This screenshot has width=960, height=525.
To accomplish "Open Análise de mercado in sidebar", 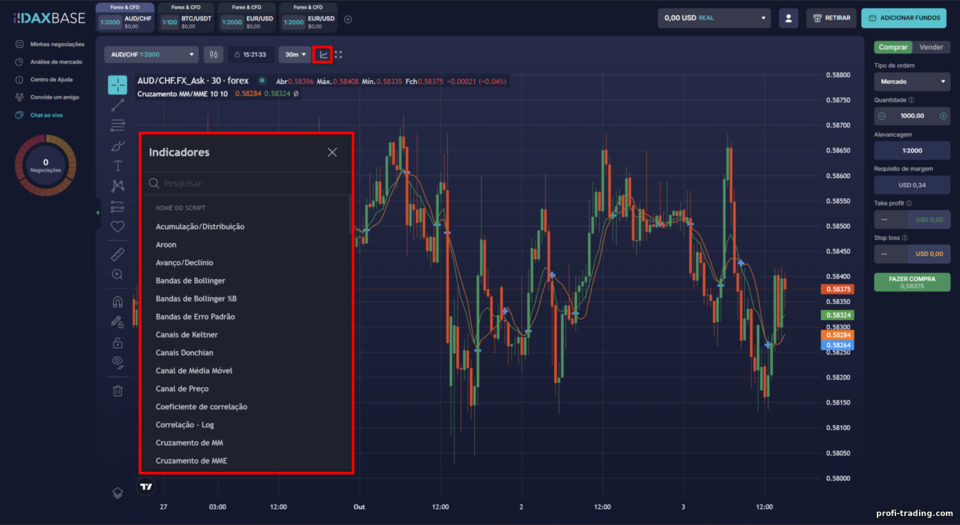I will 49,62.
